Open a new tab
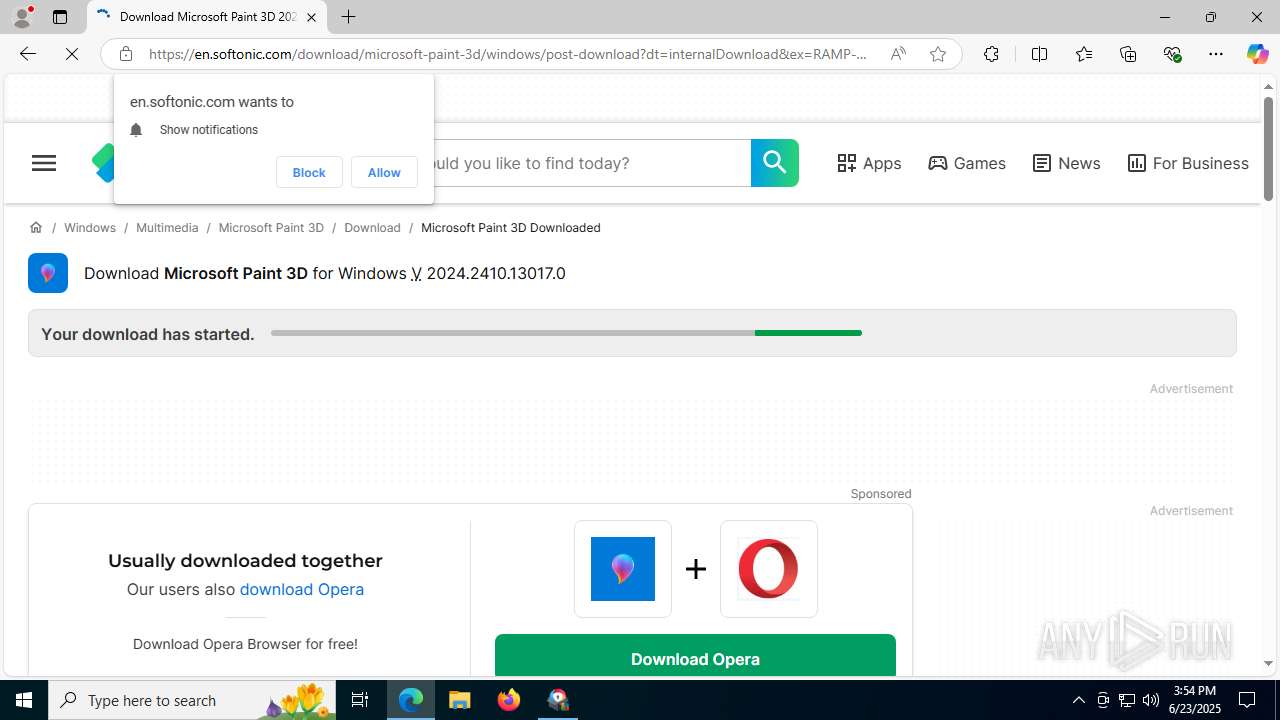 click(x=348, y=17)
